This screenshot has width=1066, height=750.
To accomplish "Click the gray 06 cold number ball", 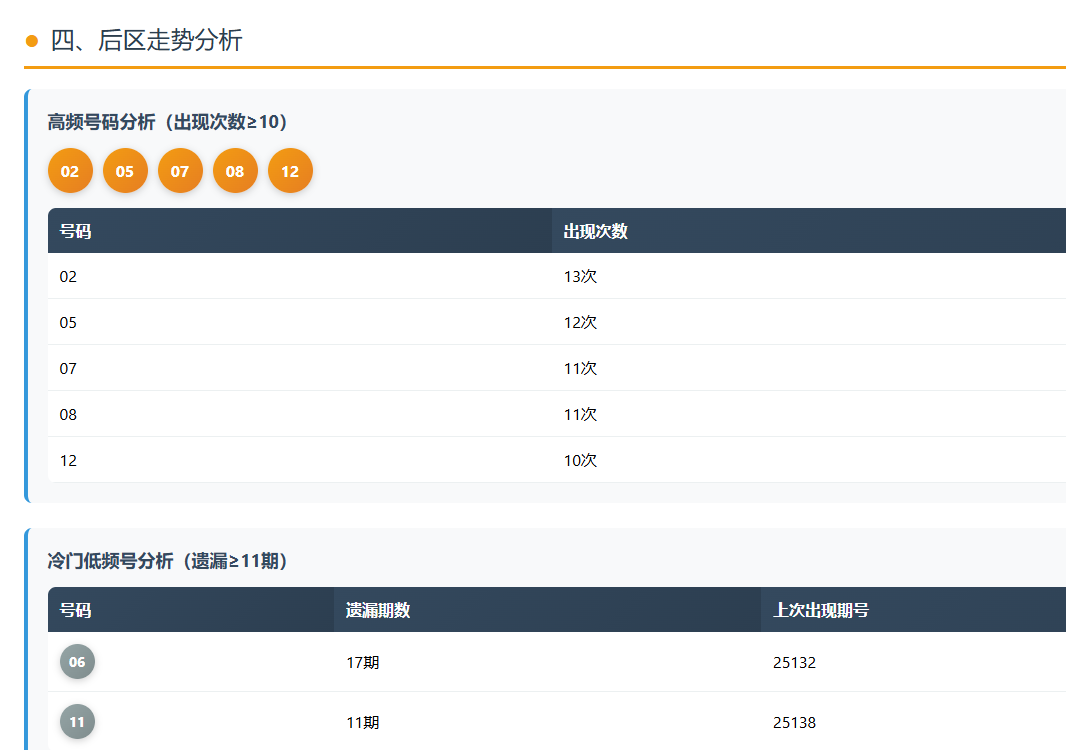I will 77,662.
